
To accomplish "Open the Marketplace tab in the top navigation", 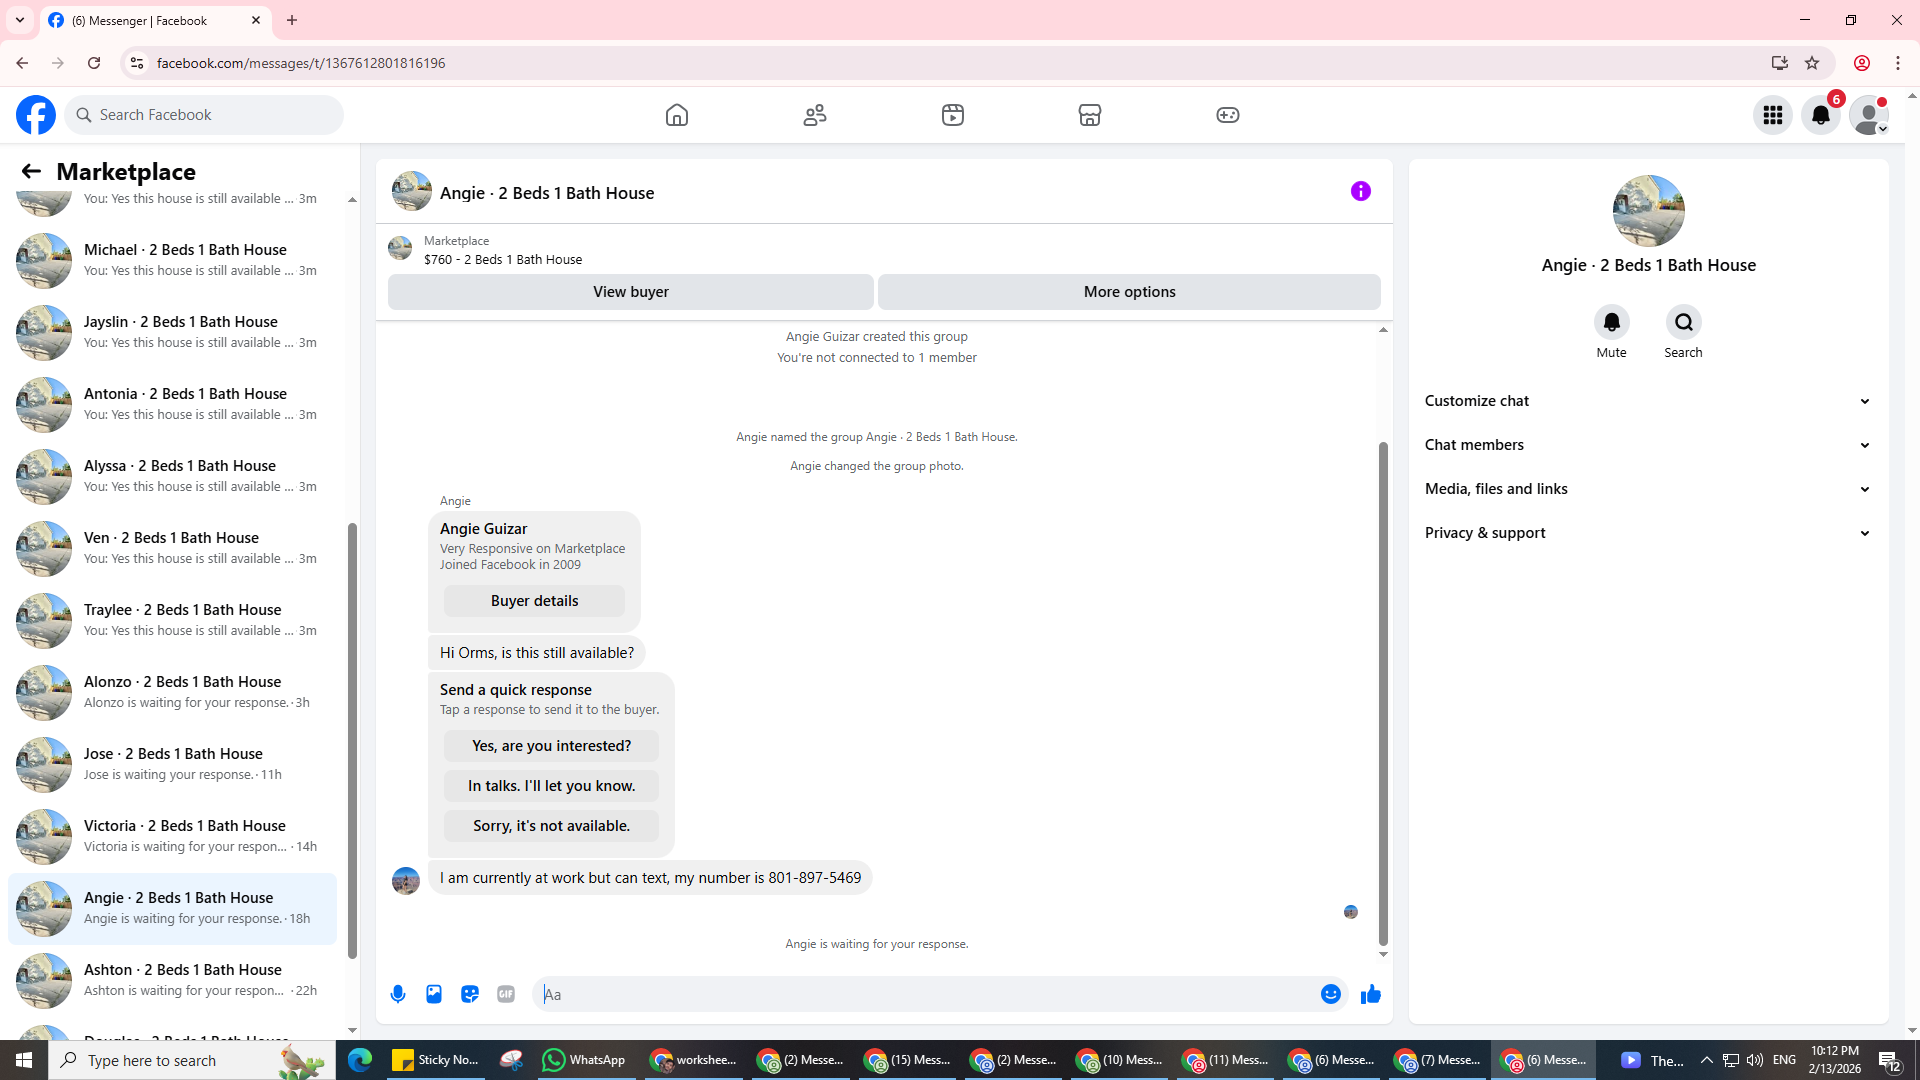I will pyautogui.click(x=1090, y=115).
